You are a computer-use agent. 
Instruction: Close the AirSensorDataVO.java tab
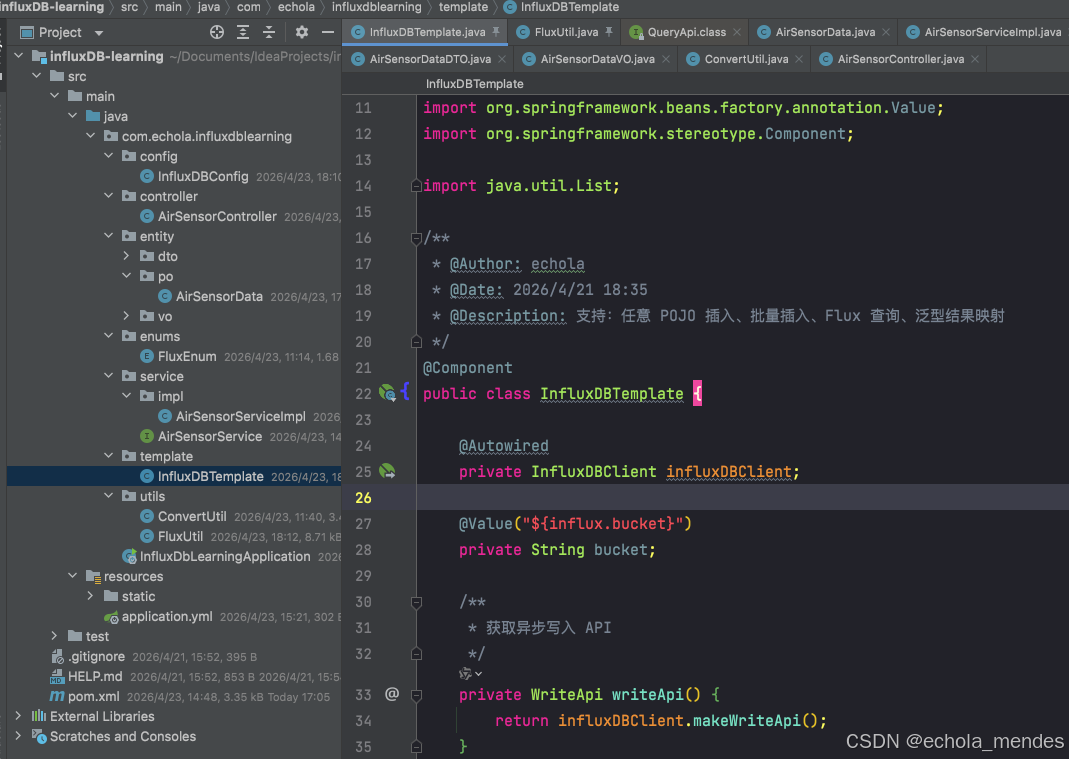click(665, 59)
